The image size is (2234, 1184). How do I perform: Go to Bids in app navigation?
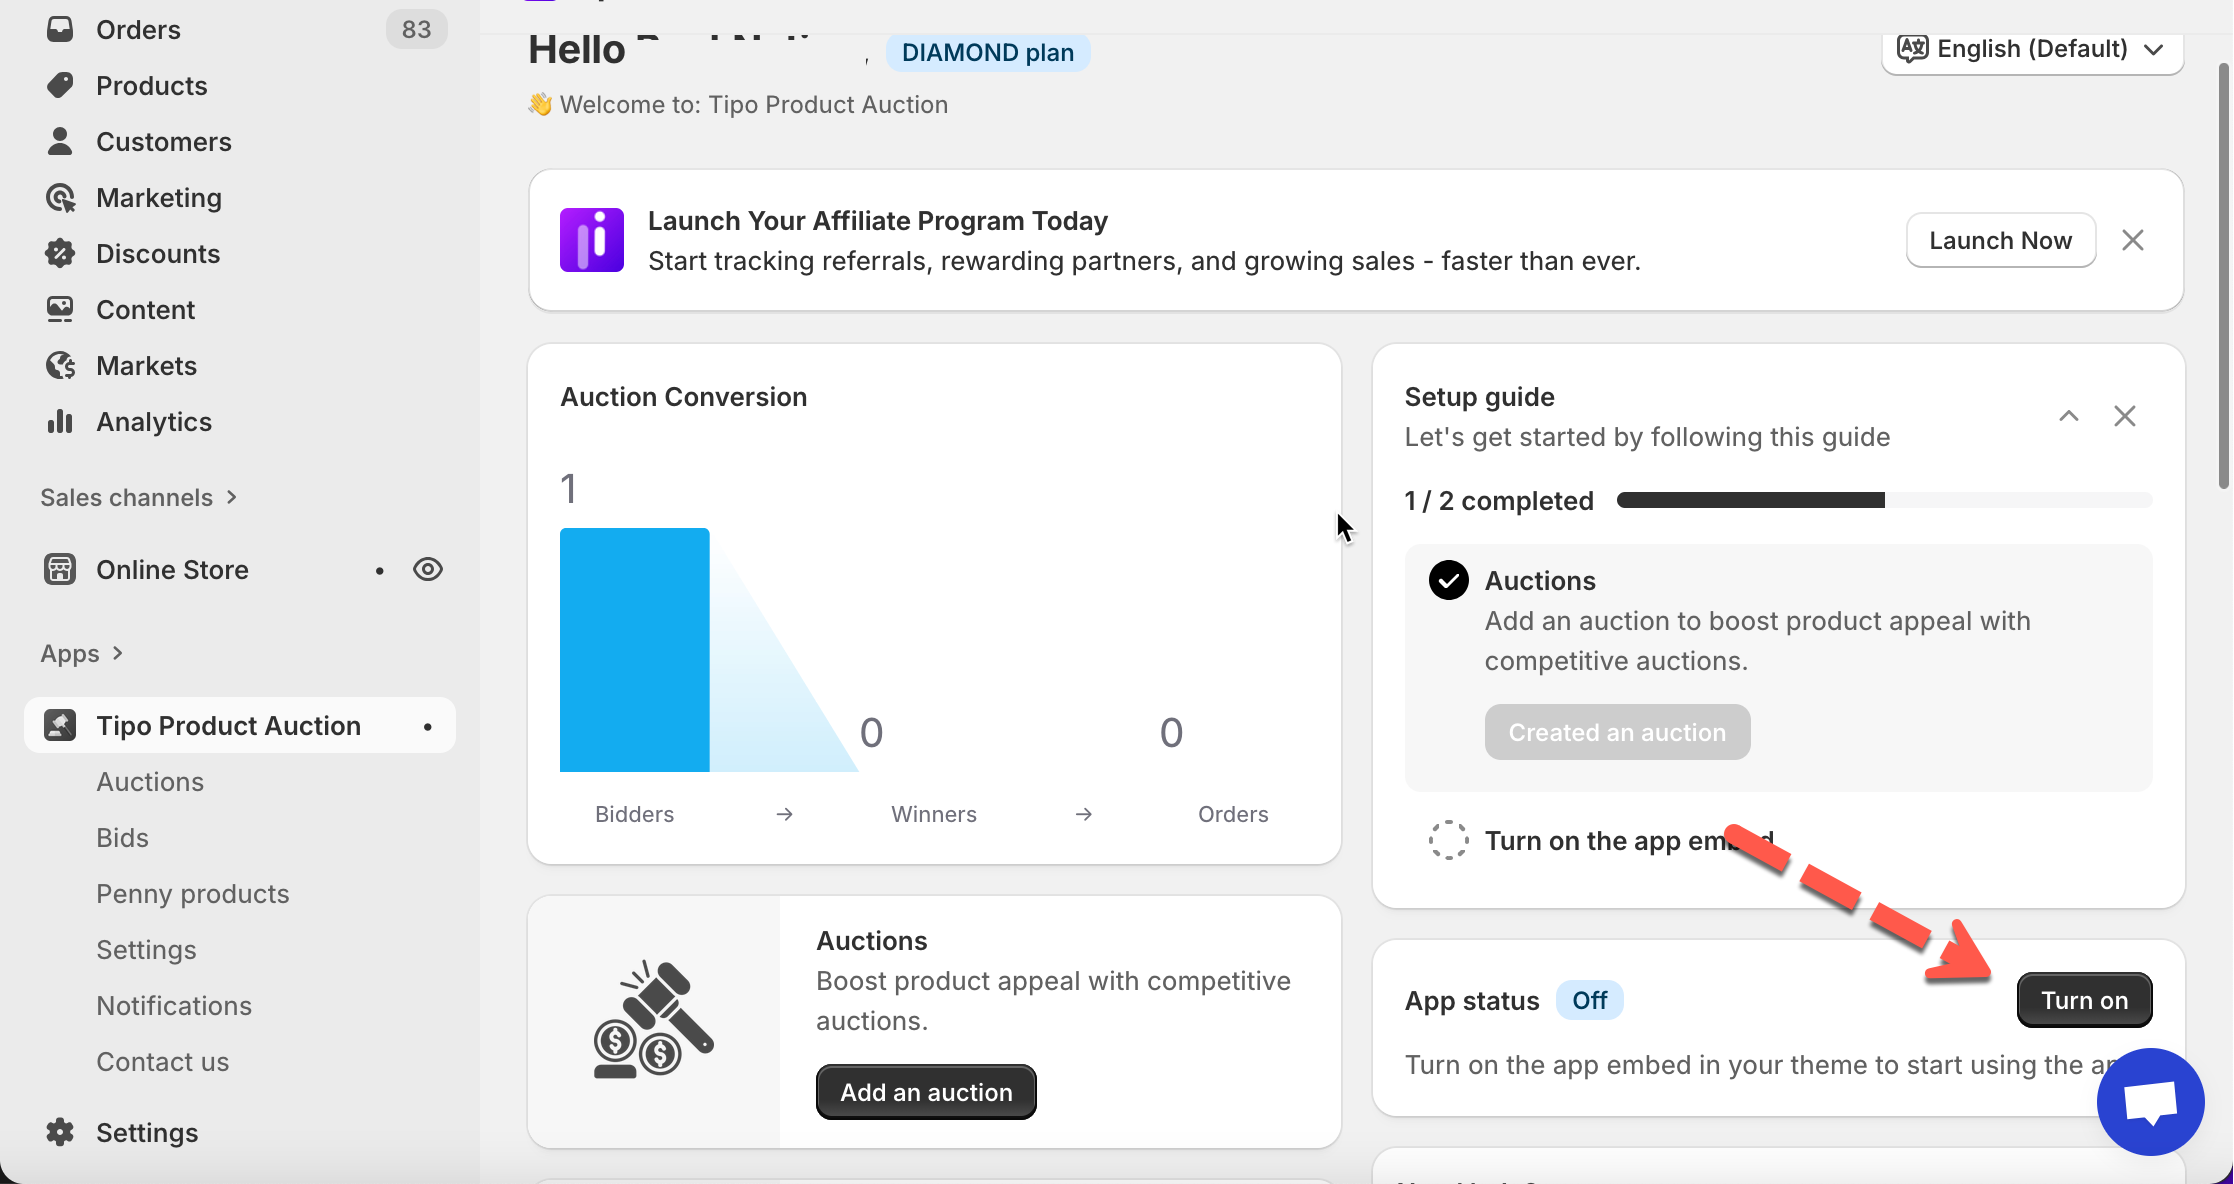coord(123,838)
